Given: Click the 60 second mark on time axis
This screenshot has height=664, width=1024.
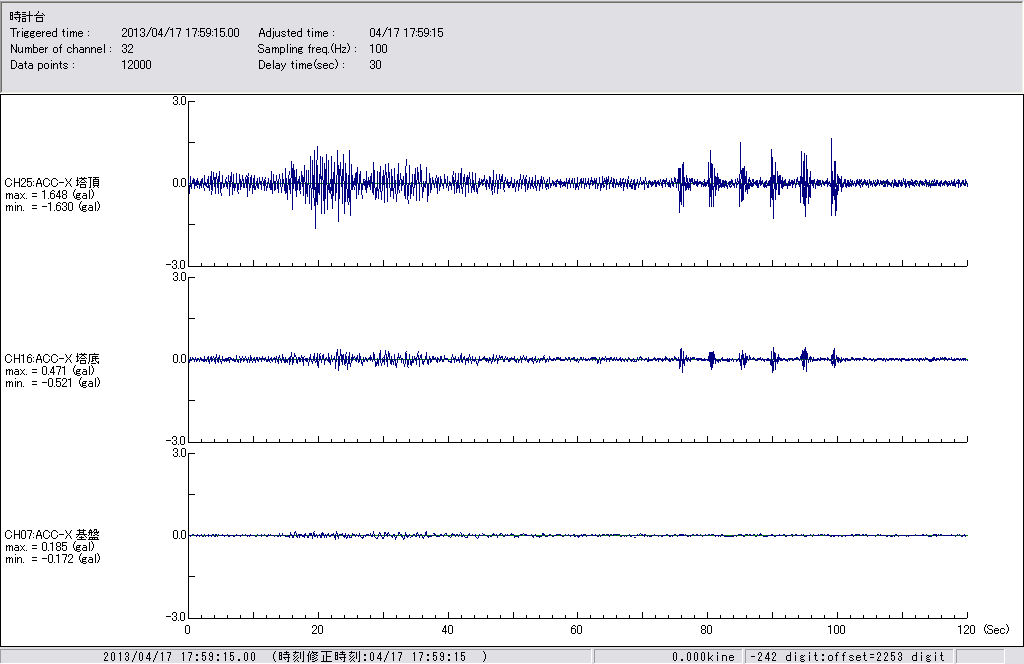Looking at the screenshot, I should (x=577, y=631).
